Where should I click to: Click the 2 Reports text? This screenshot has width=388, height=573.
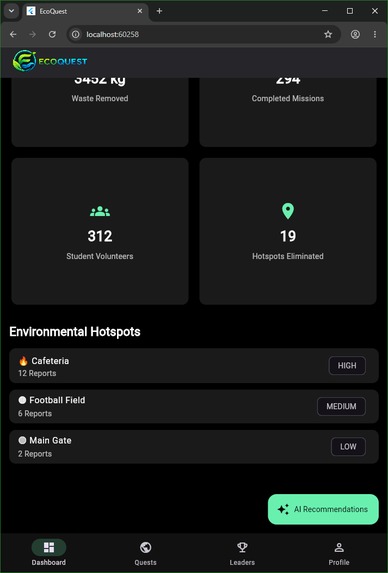click(35, 454)
